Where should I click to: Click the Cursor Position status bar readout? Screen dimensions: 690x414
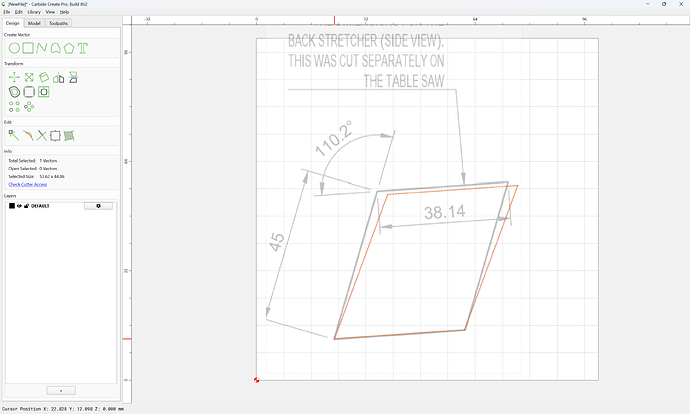62,409
